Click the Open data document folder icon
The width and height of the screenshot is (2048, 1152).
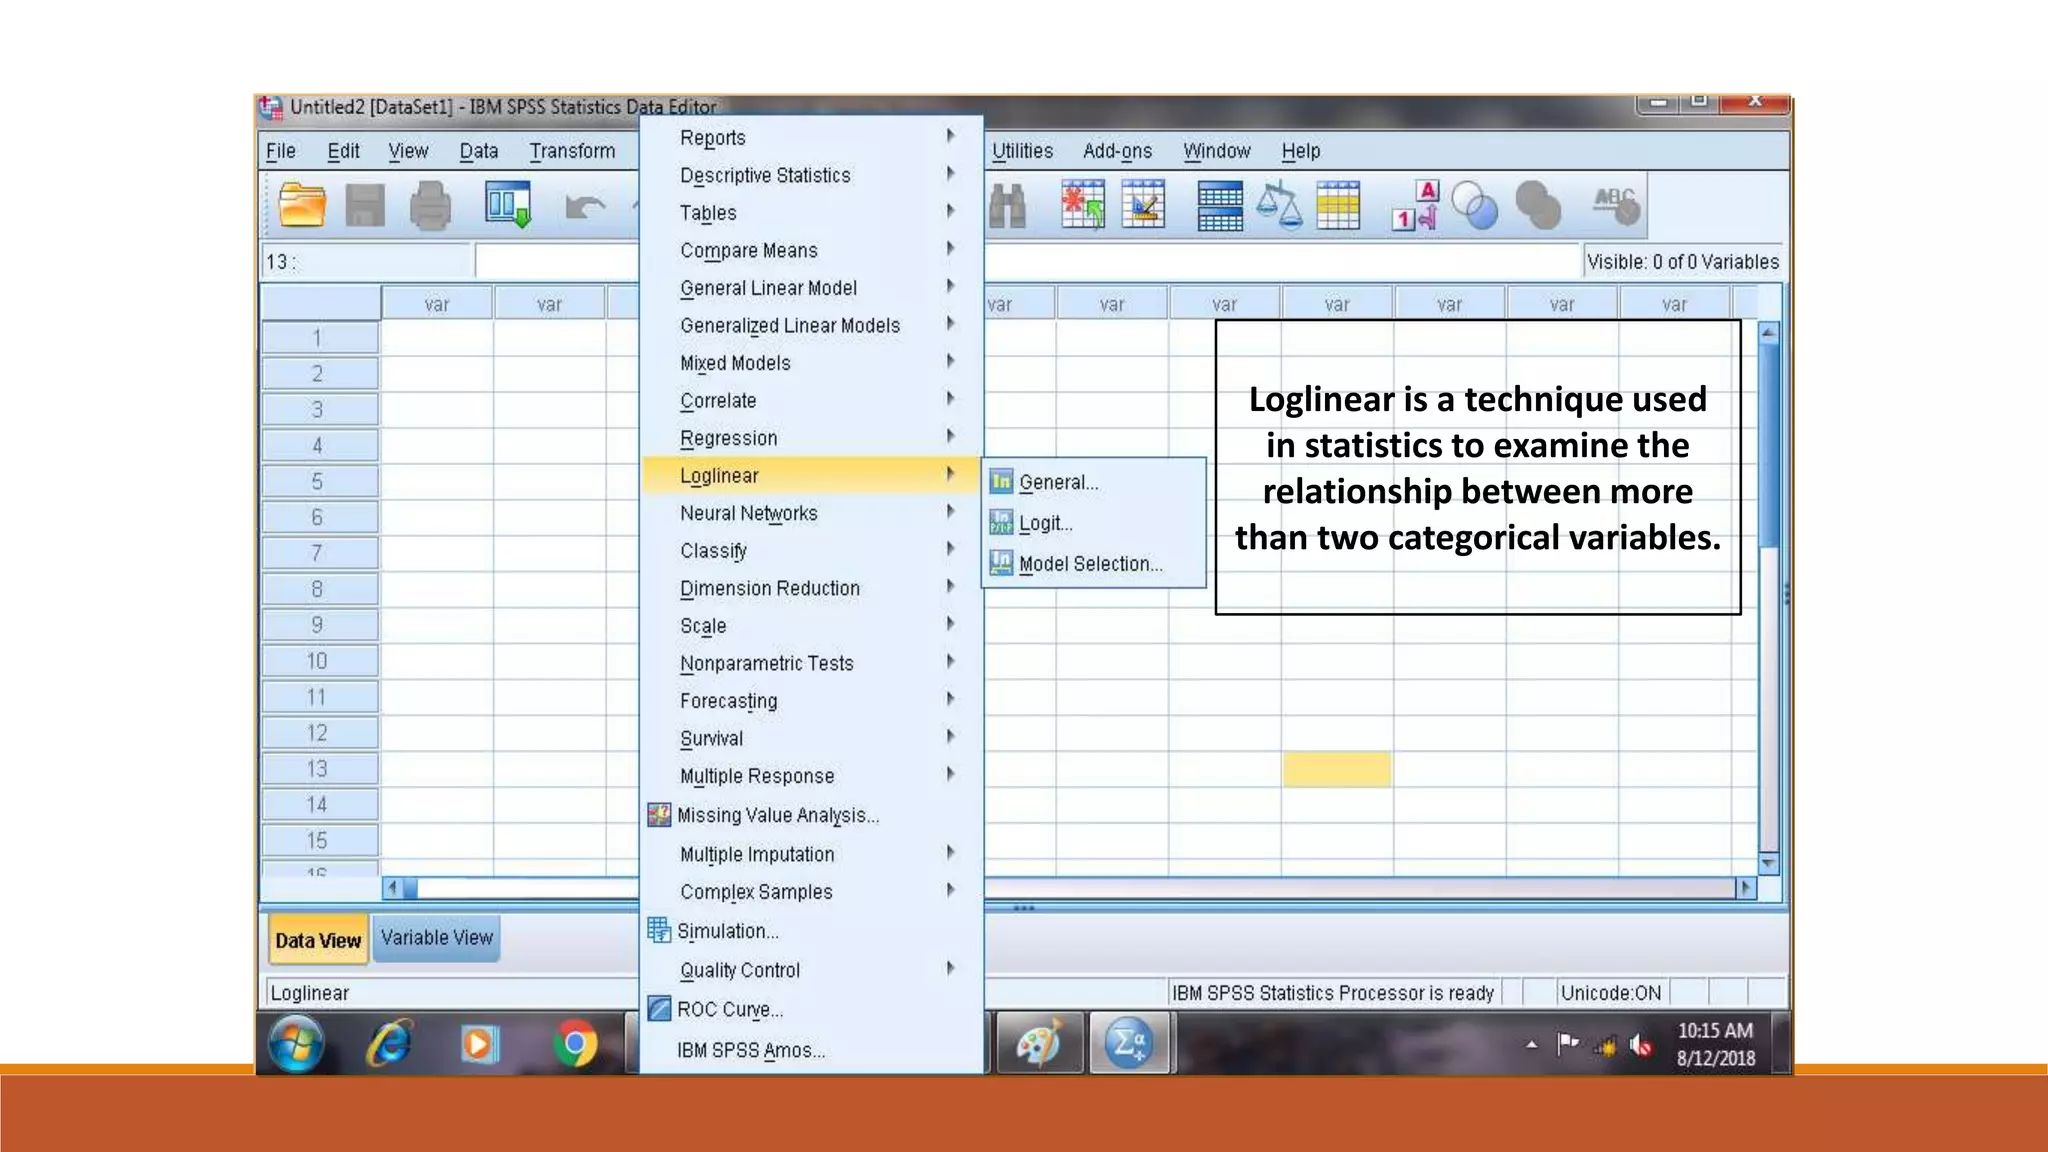(302, 205)
